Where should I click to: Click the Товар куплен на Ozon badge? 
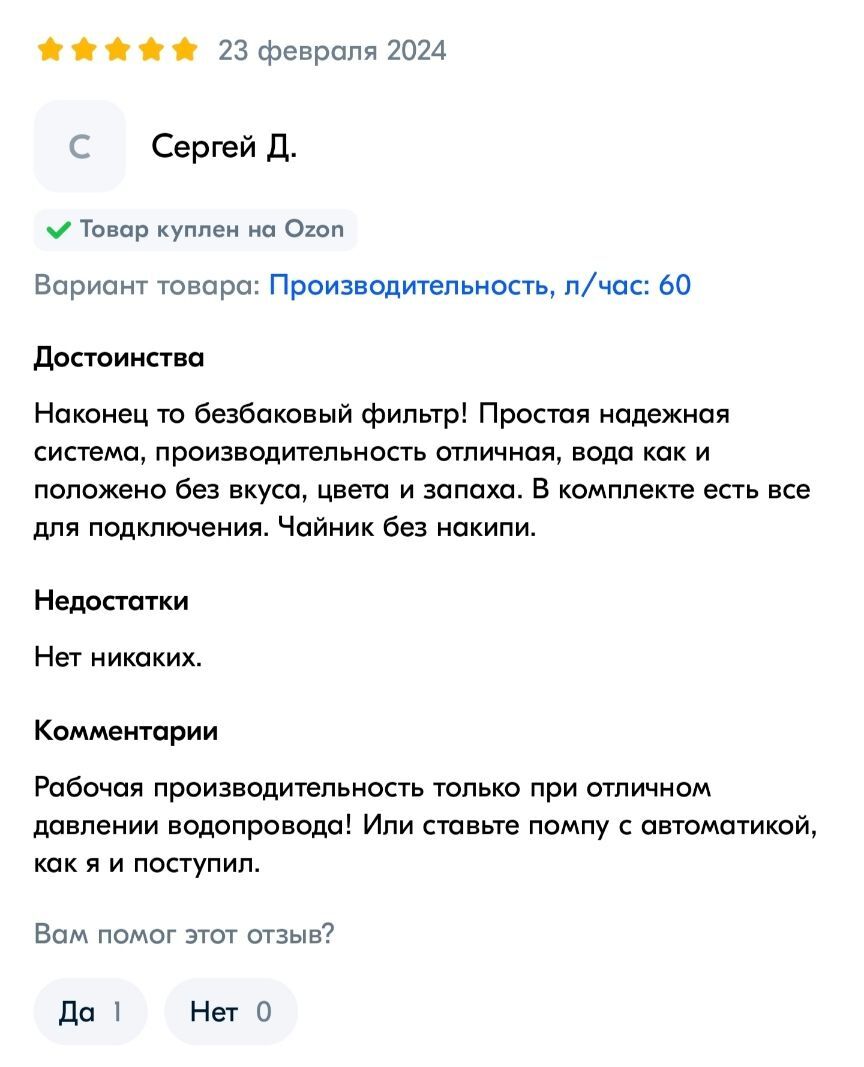(195, 230)
